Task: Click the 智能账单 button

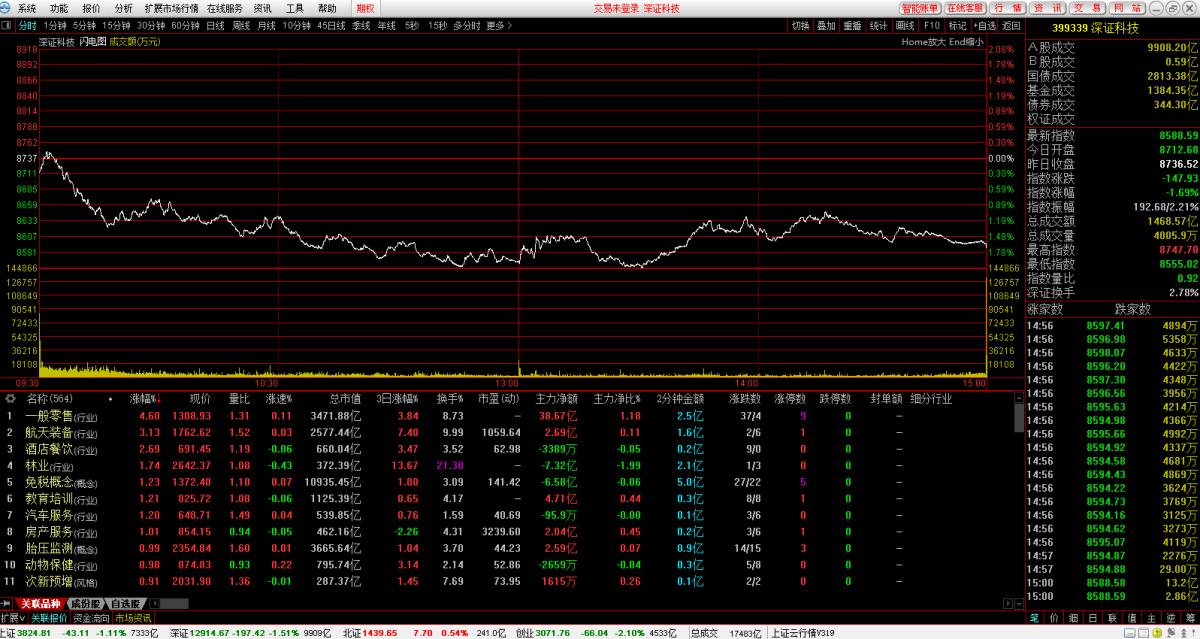Action: point(920,8)
